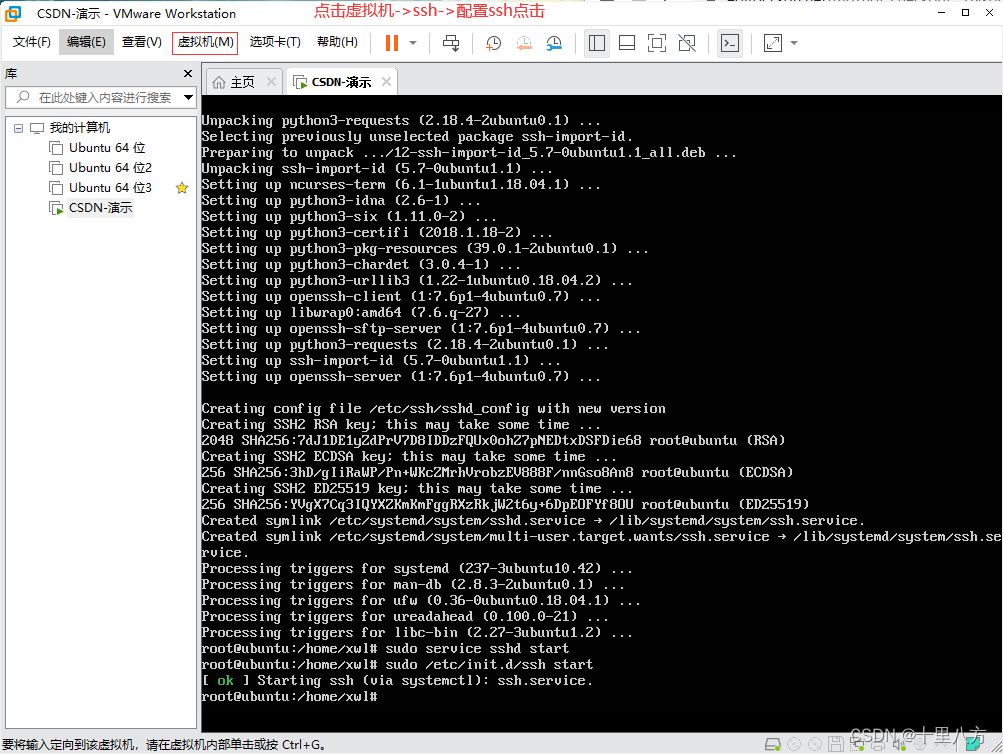Switch to Unity mode icon
This screenshot has height=754, width=1003.
(x=687, y=43)
